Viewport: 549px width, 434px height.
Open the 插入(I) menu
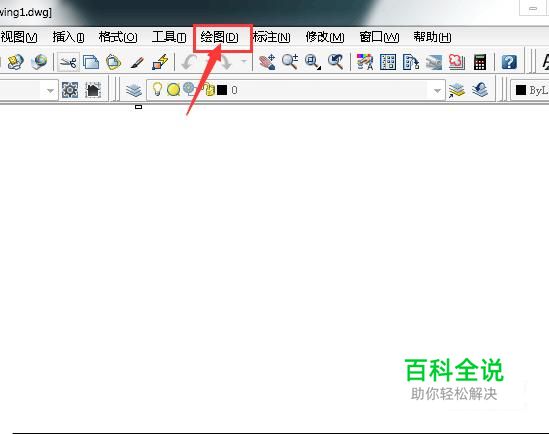[68, 37]
